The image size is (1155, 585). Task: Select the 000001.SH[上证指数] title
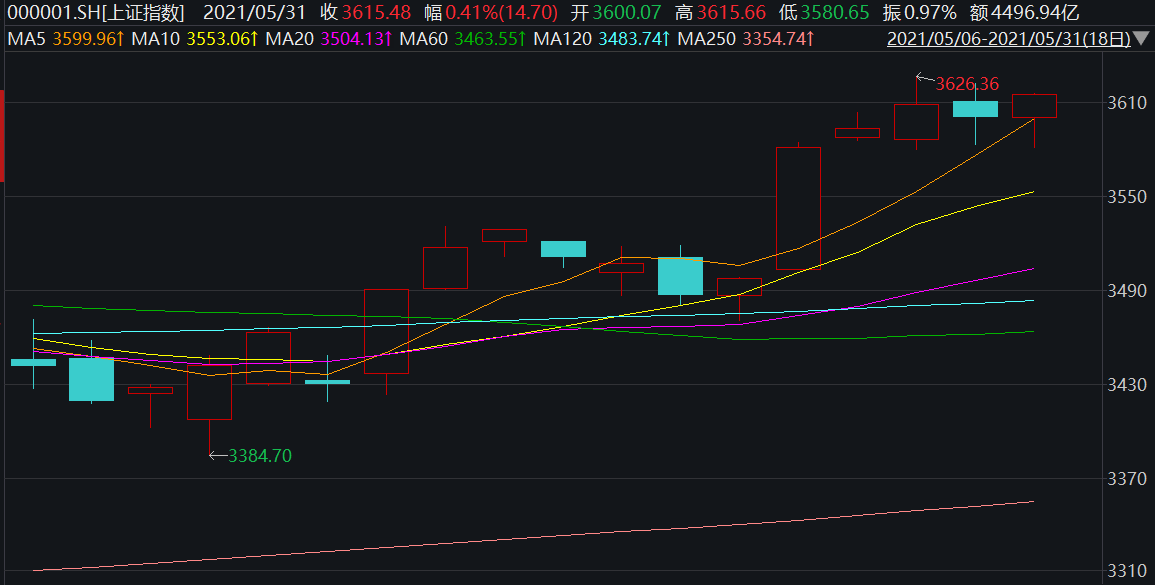[95, 13]
